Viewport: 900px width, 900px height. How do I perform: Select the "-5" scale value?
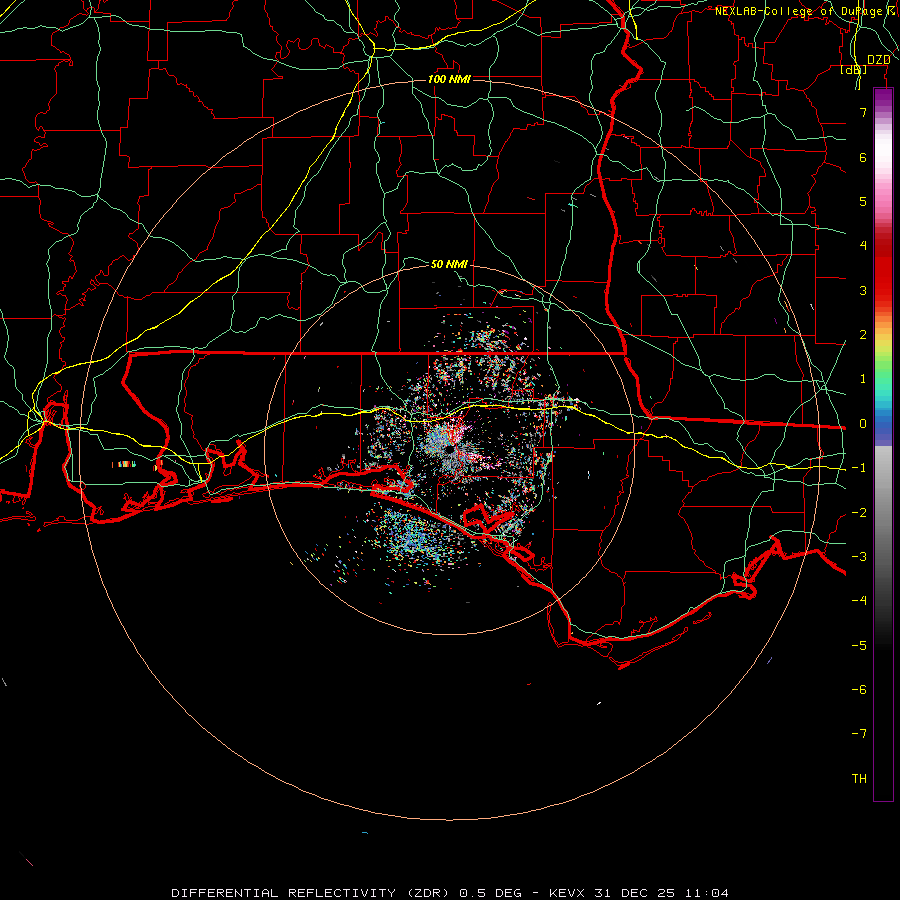tap(859, 646)
